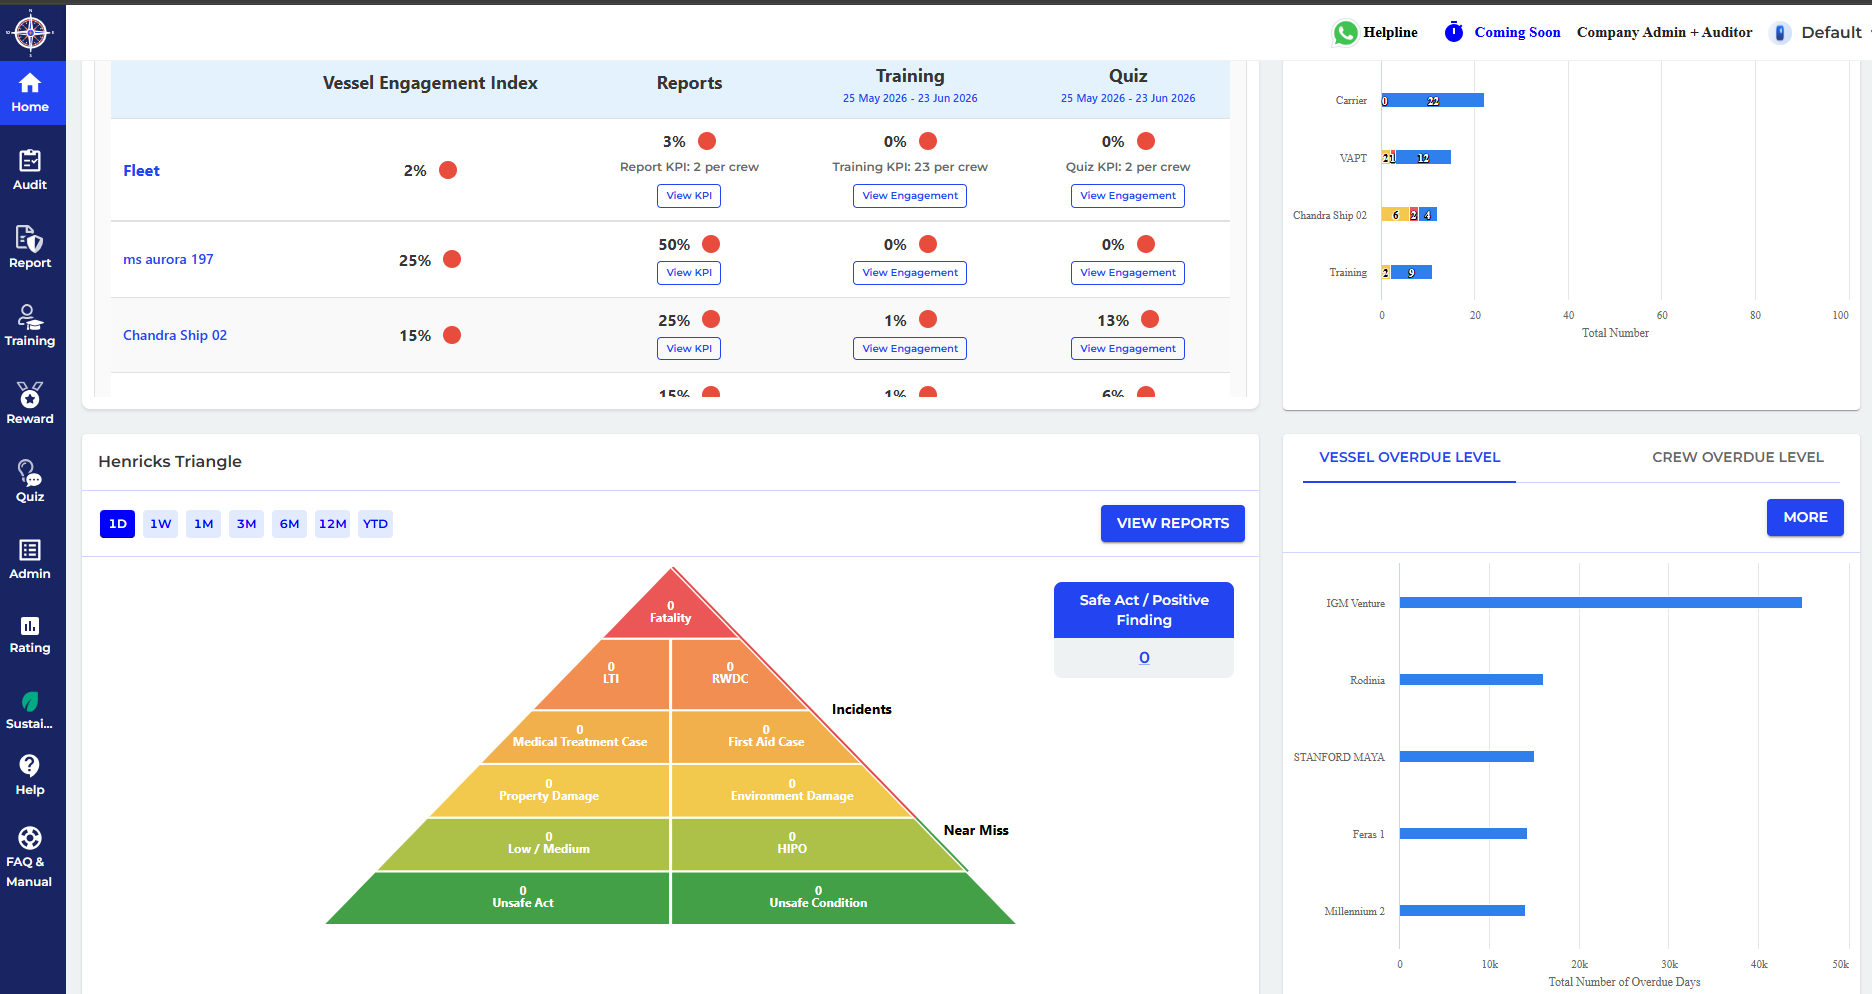Open the Sustainability leaf icon
The image size is (1872, 994).
[x=30, y=702]
